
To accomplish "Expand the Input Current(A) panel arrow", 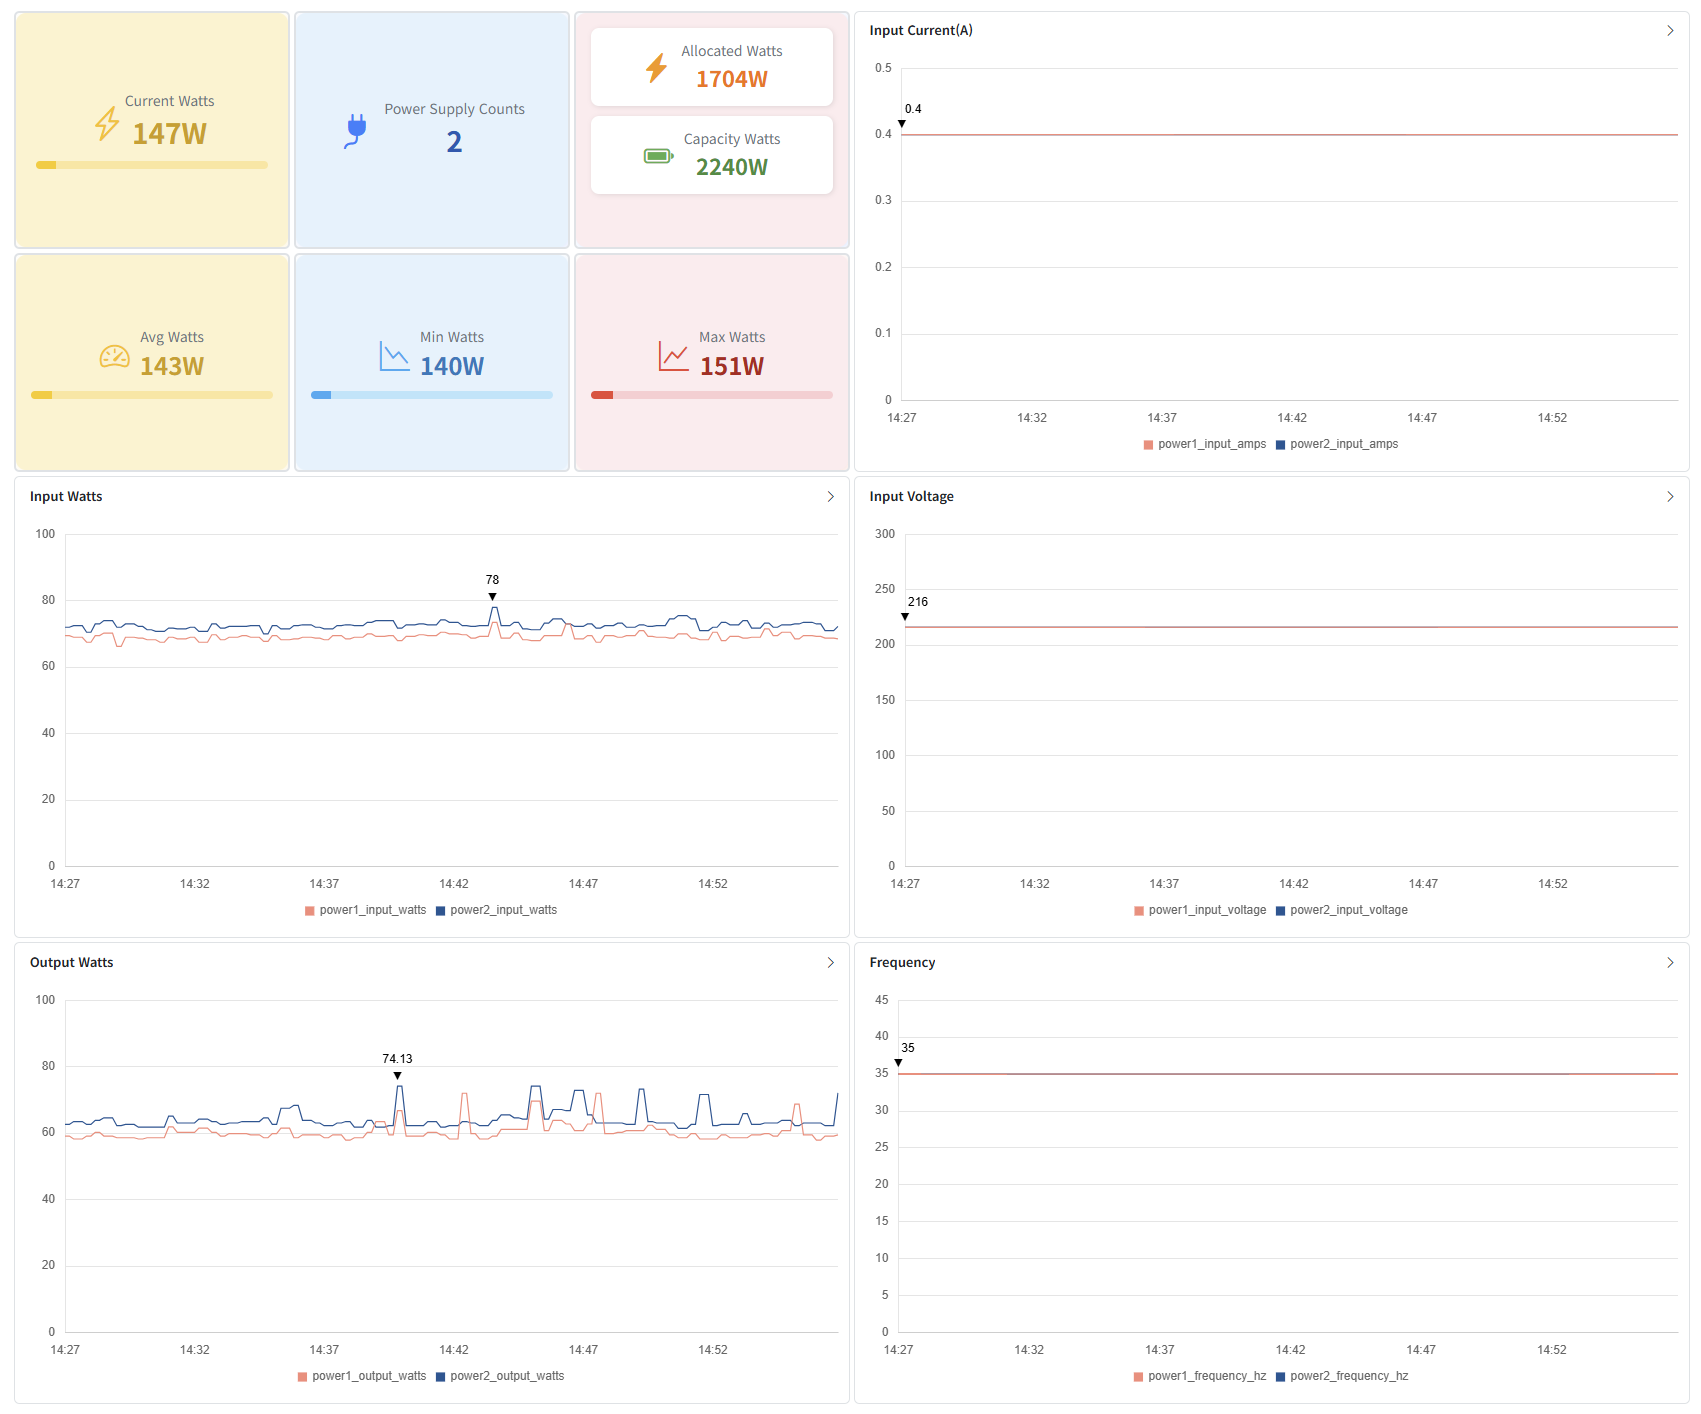I will pyautogui.click(x=1670, y=31).
